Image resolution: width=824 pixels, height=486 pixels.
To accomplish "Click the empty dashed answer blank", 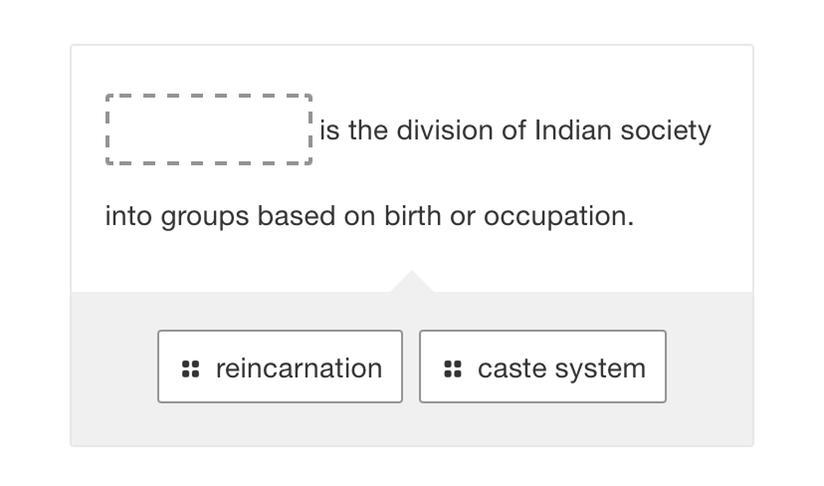I will coord(209,130).
